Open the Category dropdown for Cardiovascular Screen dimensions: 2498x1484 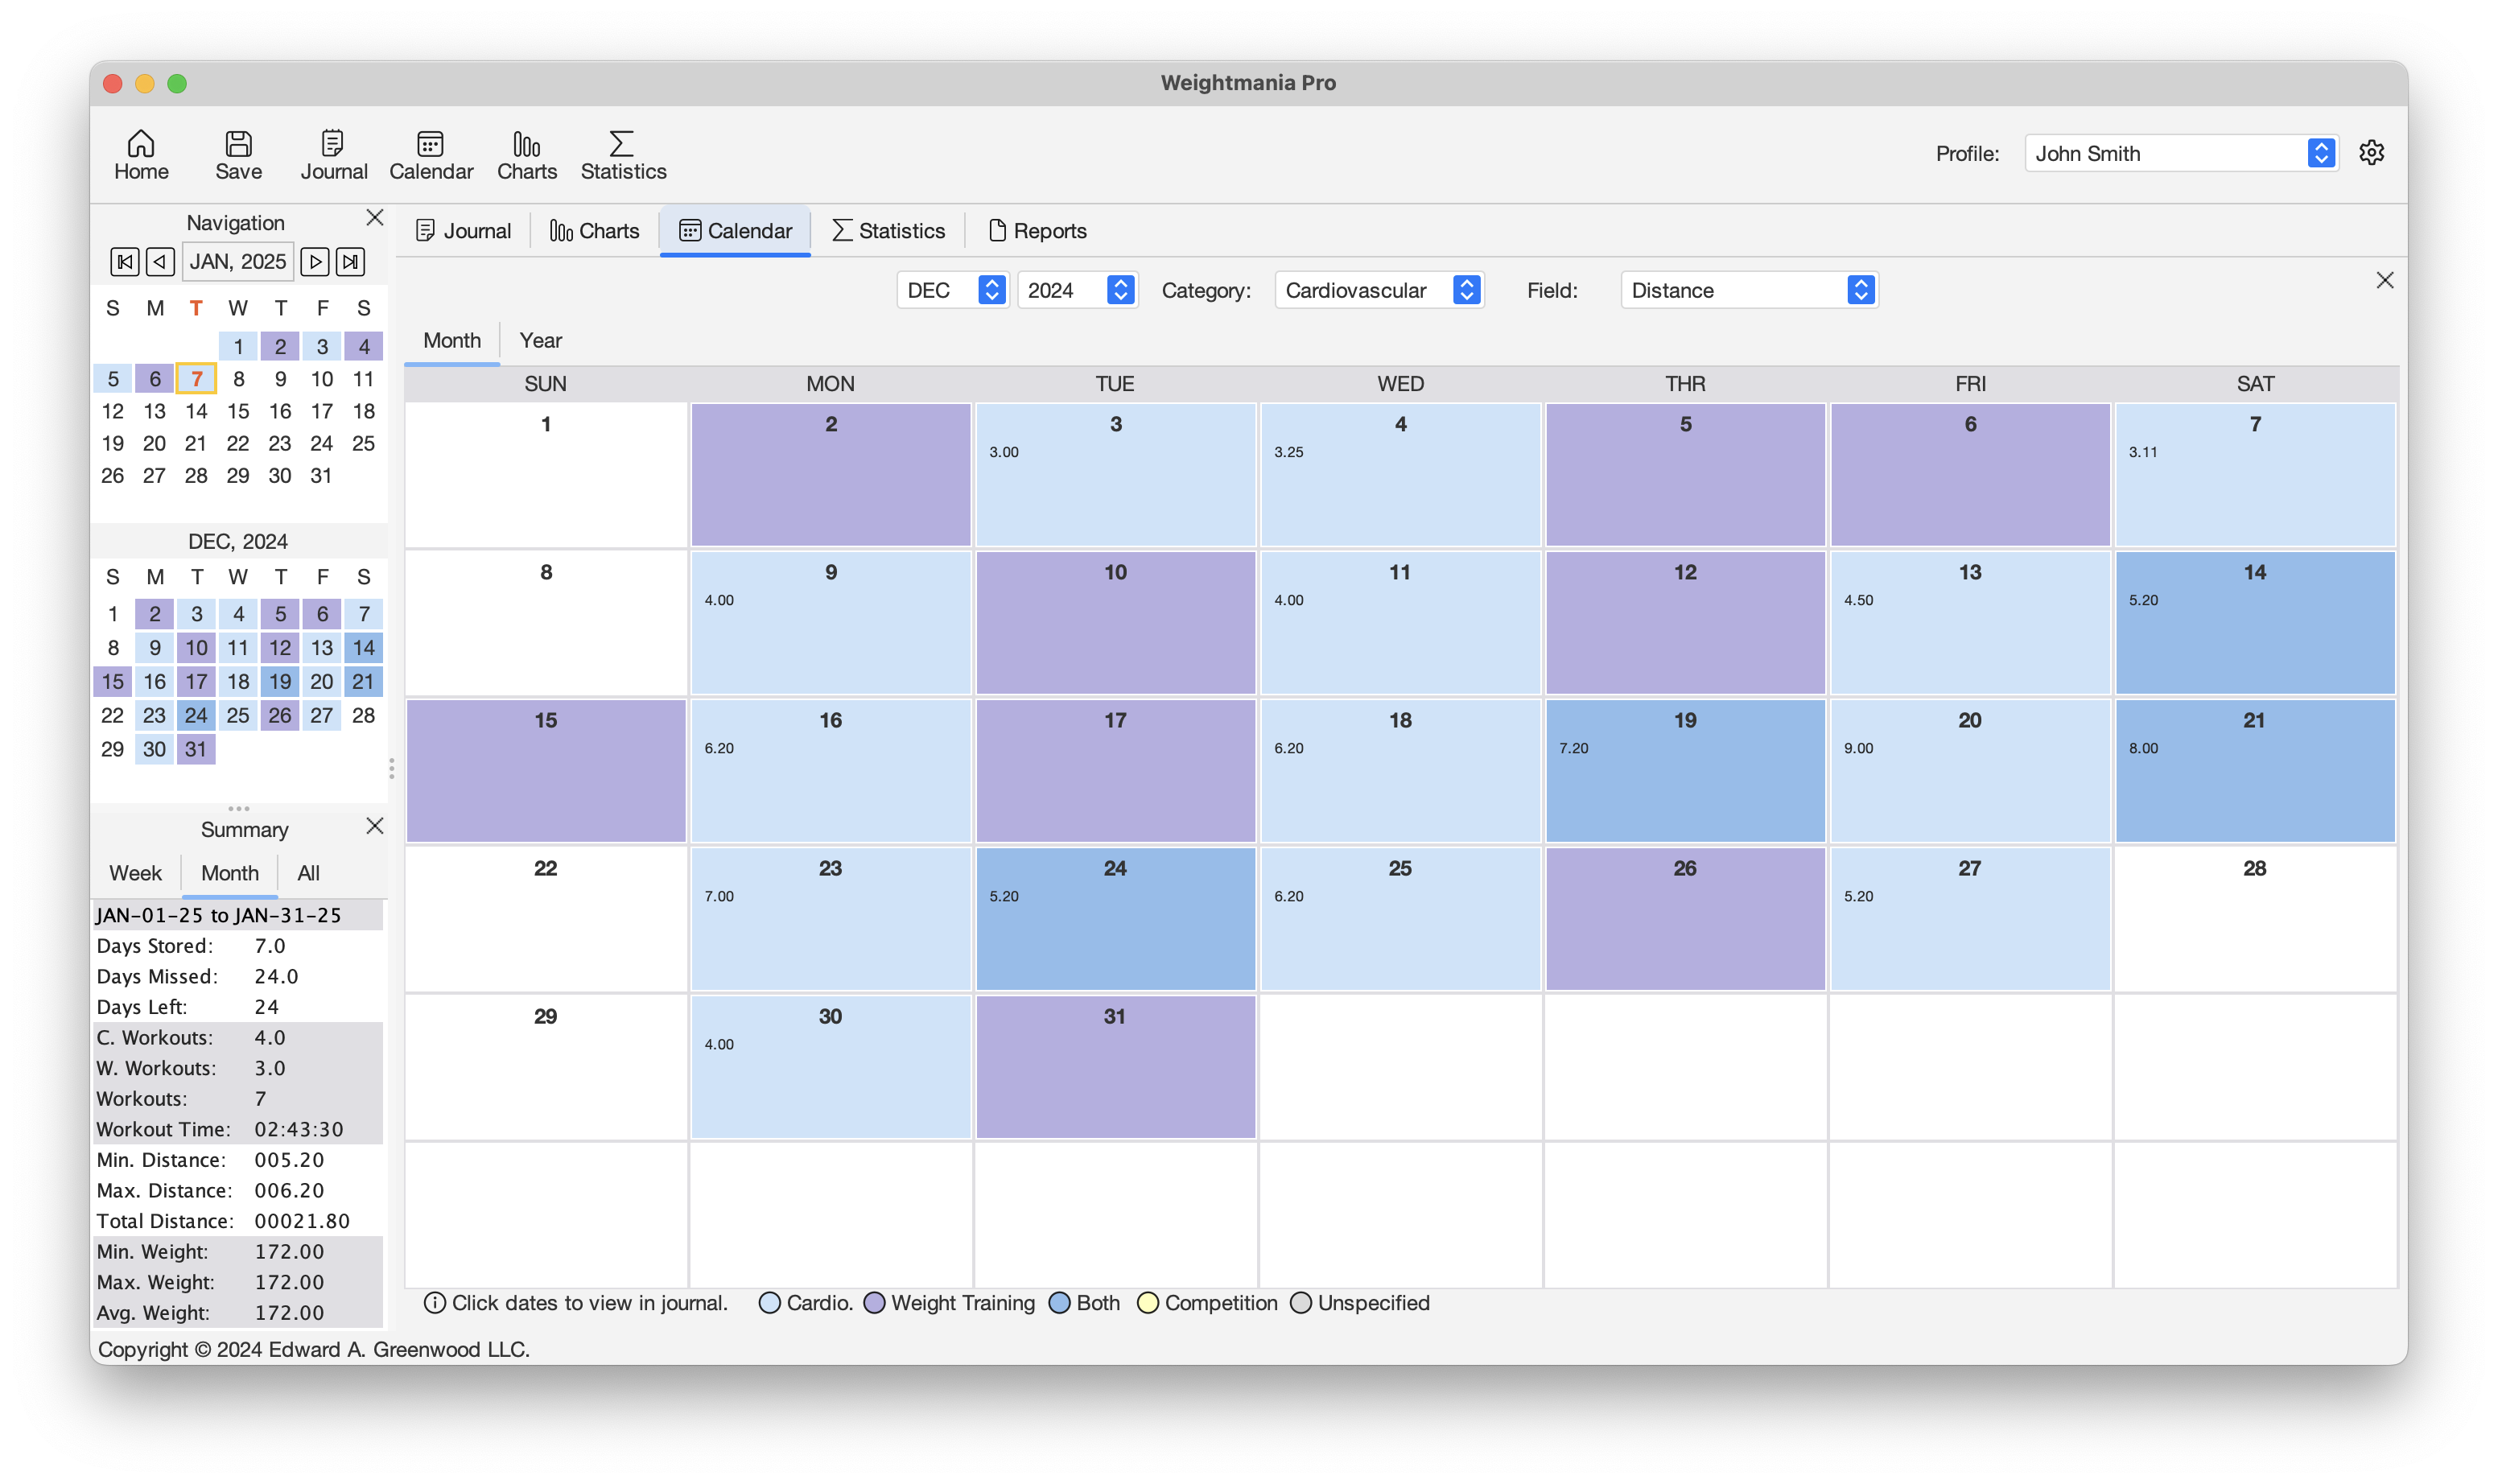pyautogui.click(x=1466, y=290)
